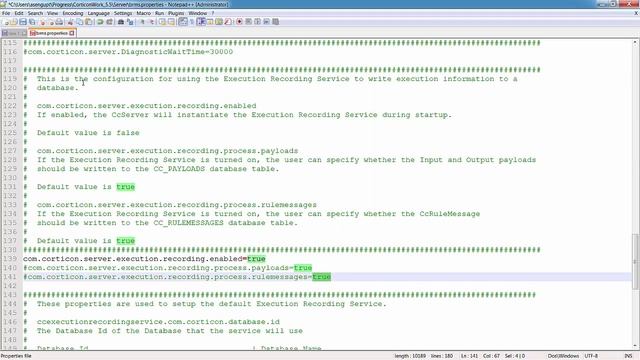Open the Settings menu
Image resolution: width=640 pixels, height=360 pixels.
[123, 13]
